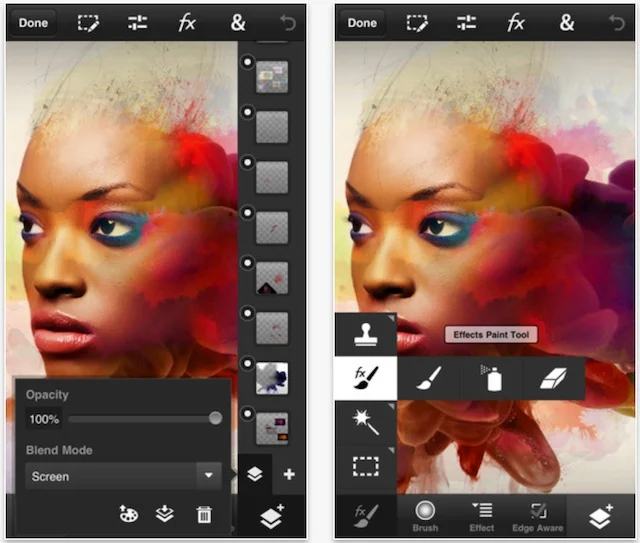
Task: Pick the plain Paint Brush tool
Action: (428, 379)
